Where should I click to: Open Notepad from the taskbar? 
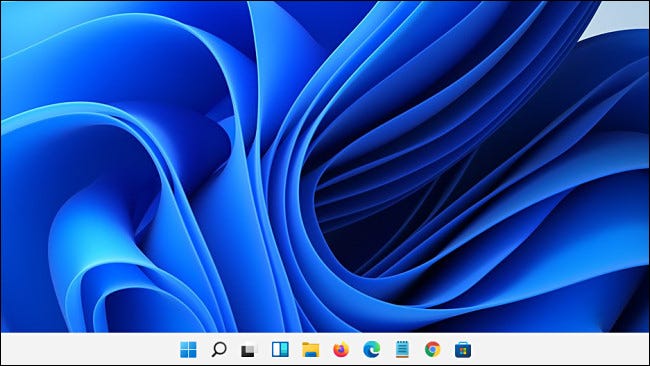point(402,349)
